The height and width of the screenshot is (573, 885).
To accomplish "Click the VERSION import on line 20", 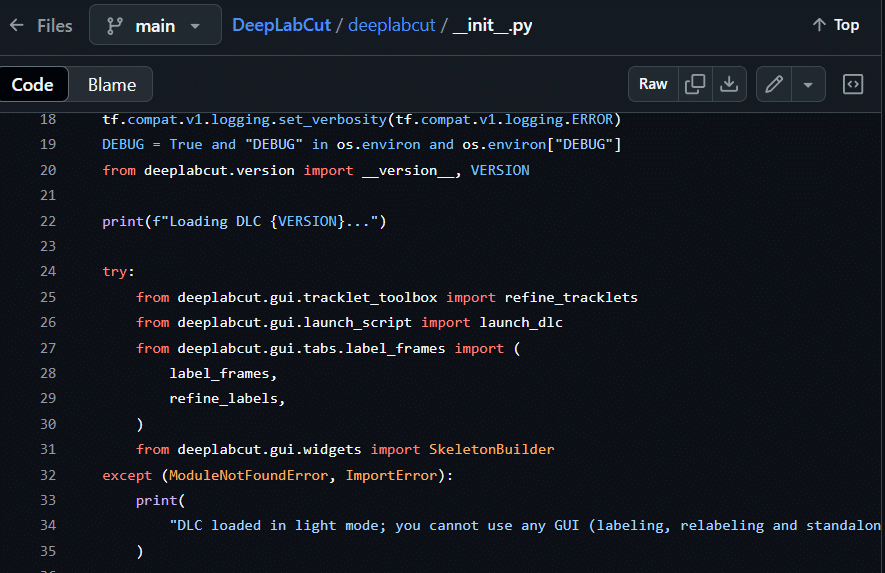I will click(x=500, y=170).
